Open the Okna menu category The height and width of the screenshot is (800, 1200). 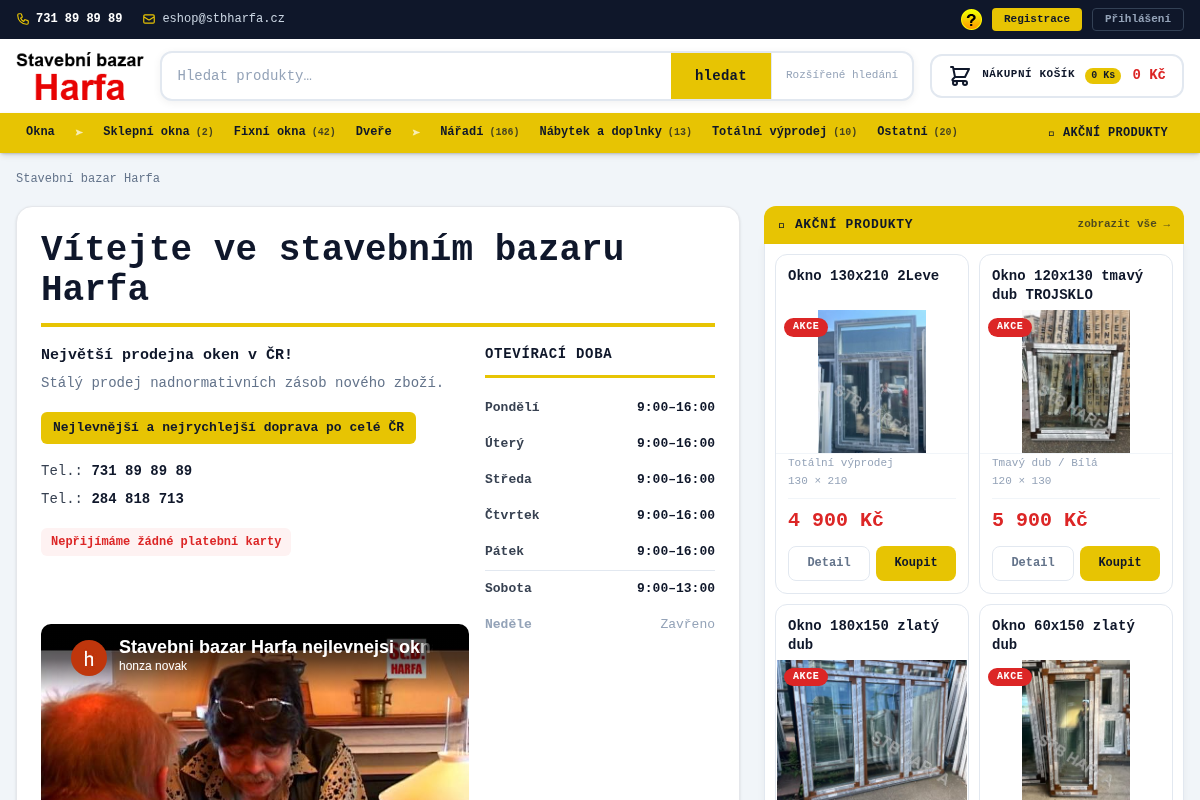coord(40,132)
